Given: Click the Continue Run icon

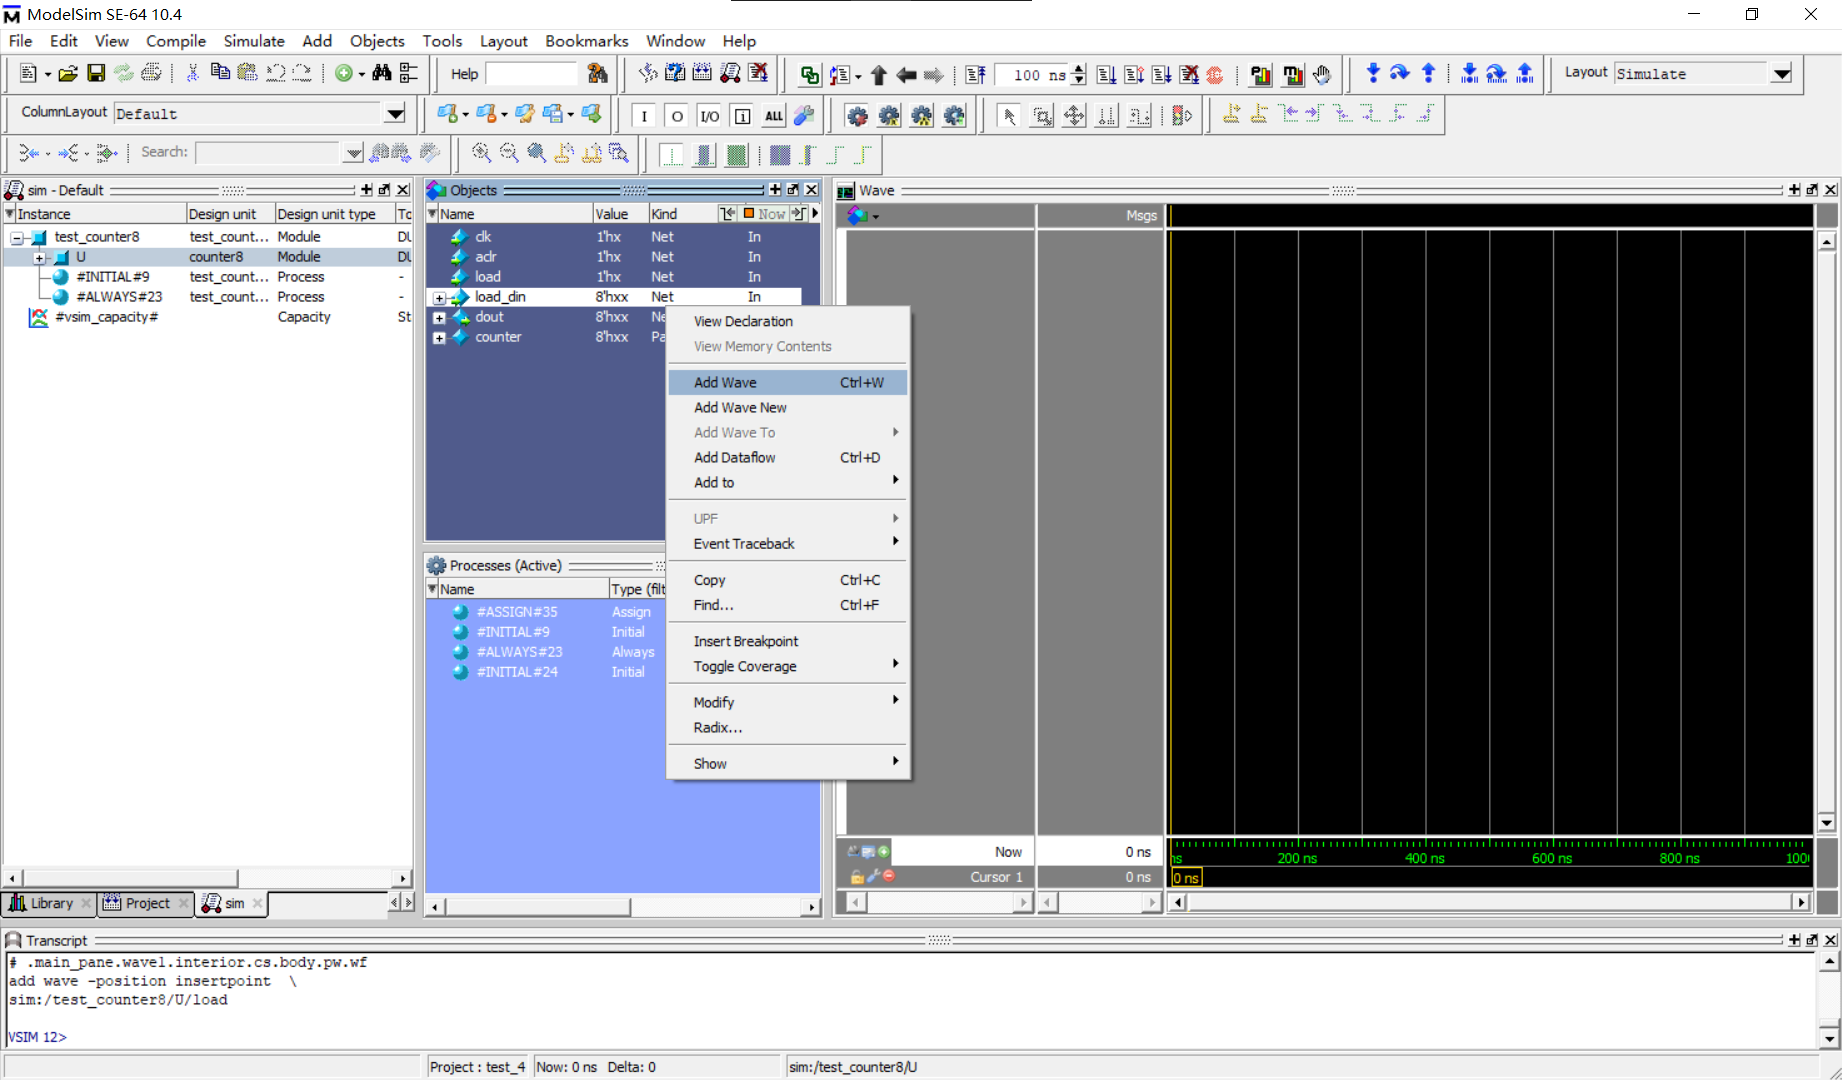Looking at the screenshot, I should click(x=1134, y=75).
